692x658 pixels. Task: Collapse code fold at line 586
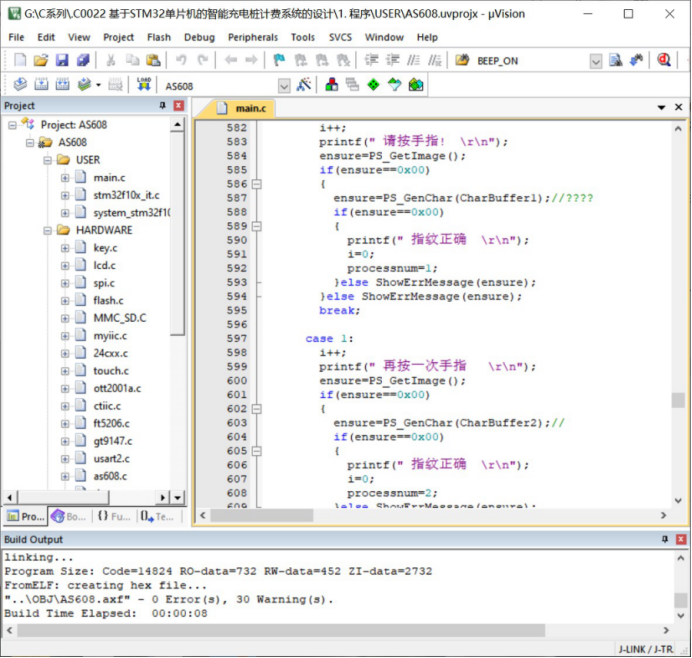click(x=256, y=184)
